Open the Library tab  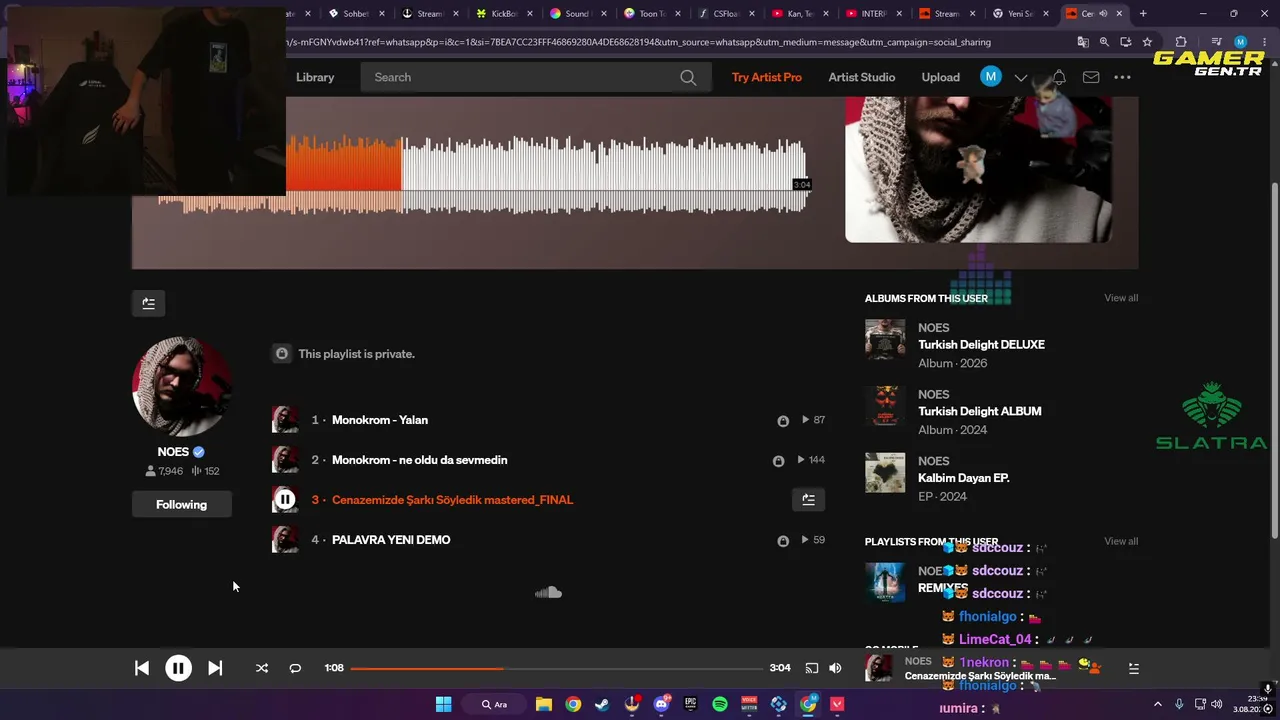point(315,77)
